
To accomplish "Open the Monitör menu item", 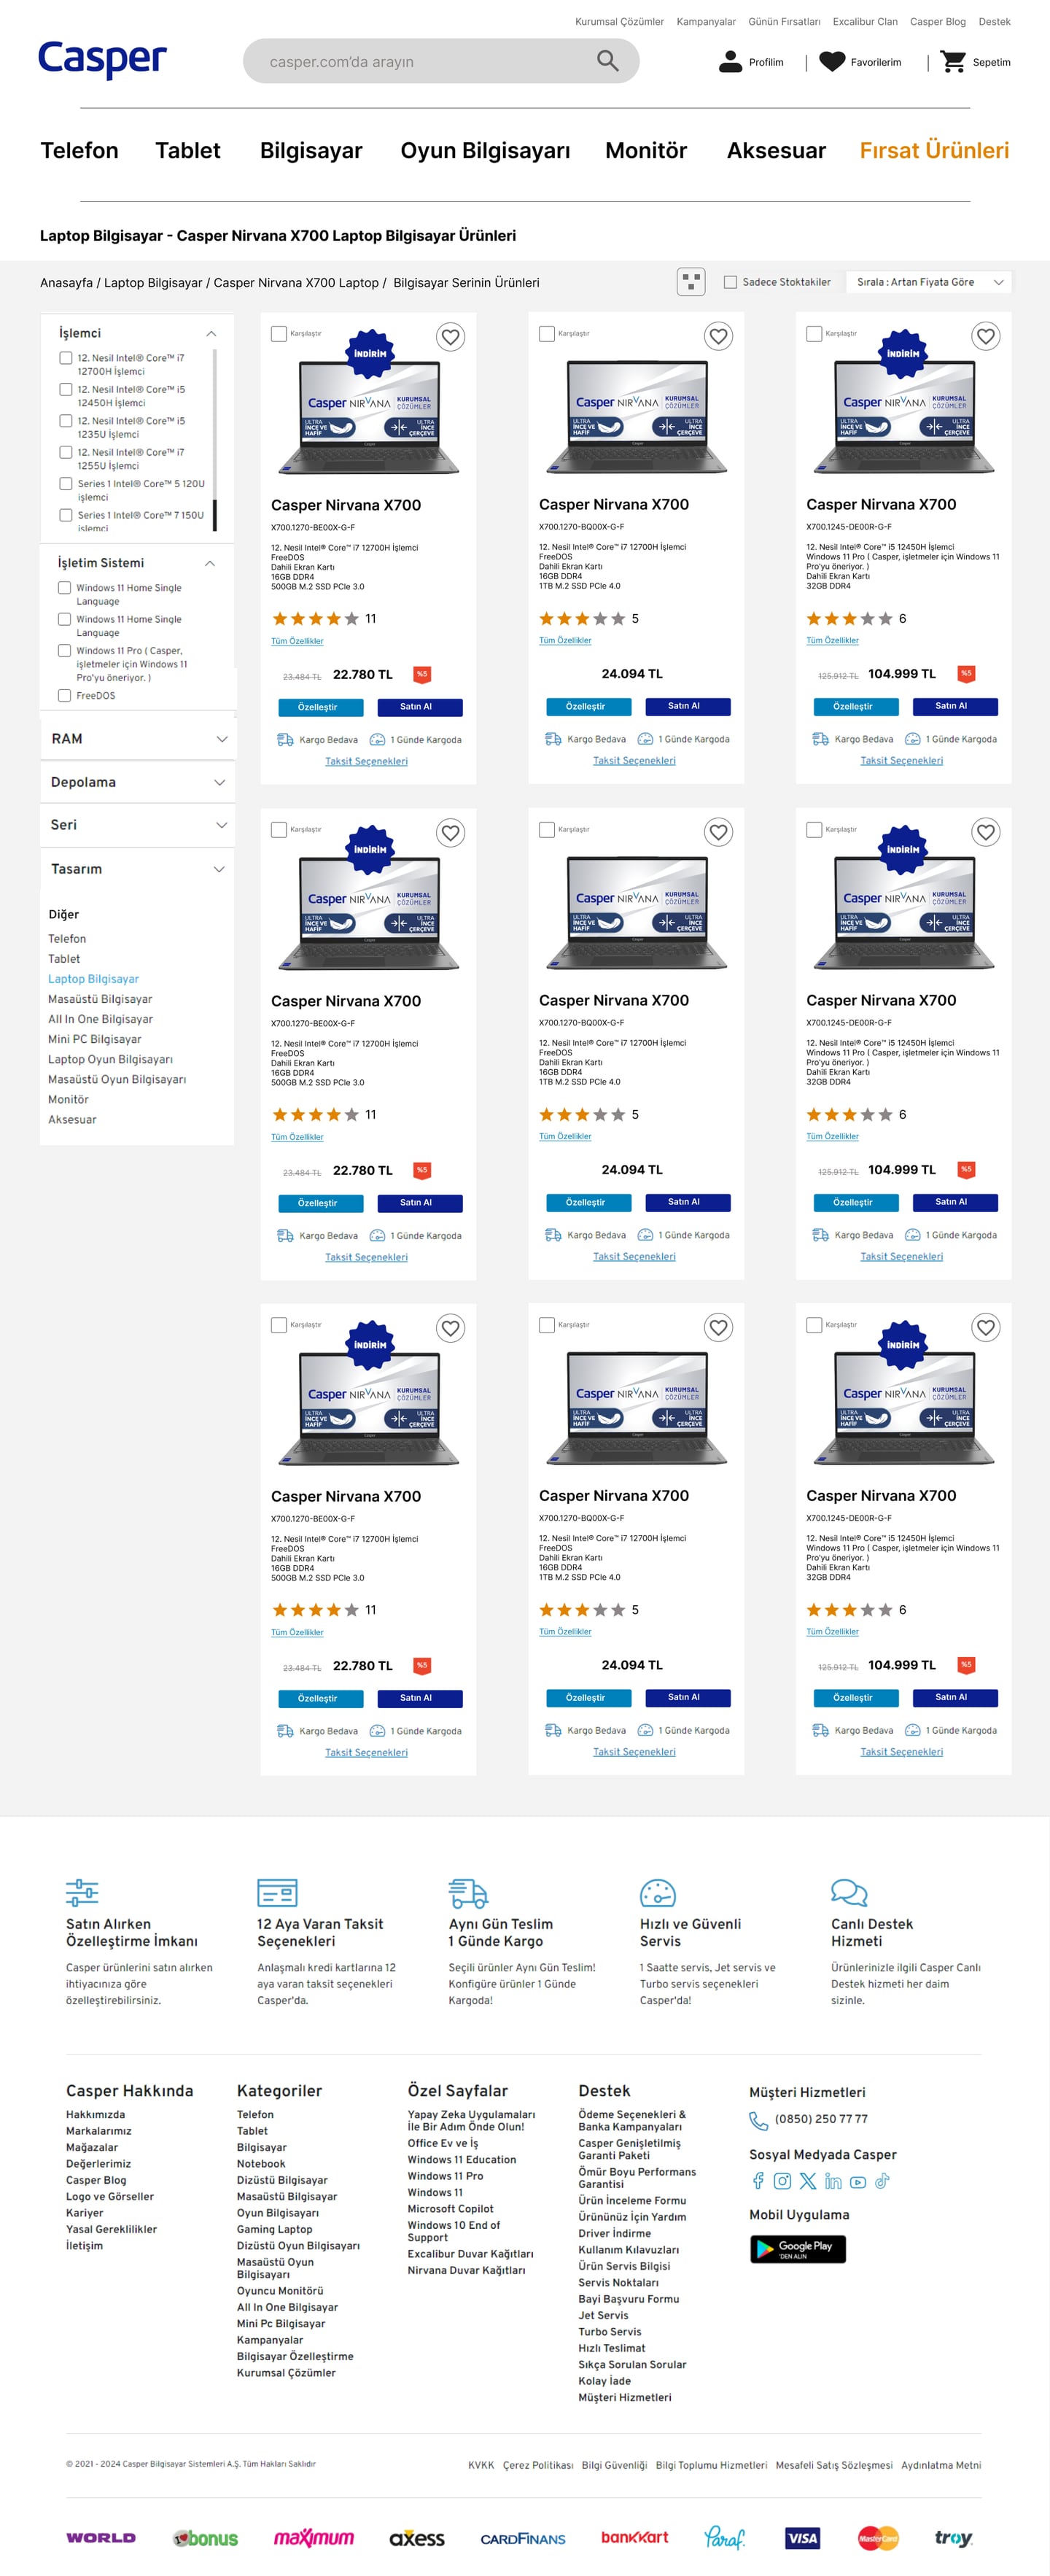I will pyautogui.click(x=646, y=150).
